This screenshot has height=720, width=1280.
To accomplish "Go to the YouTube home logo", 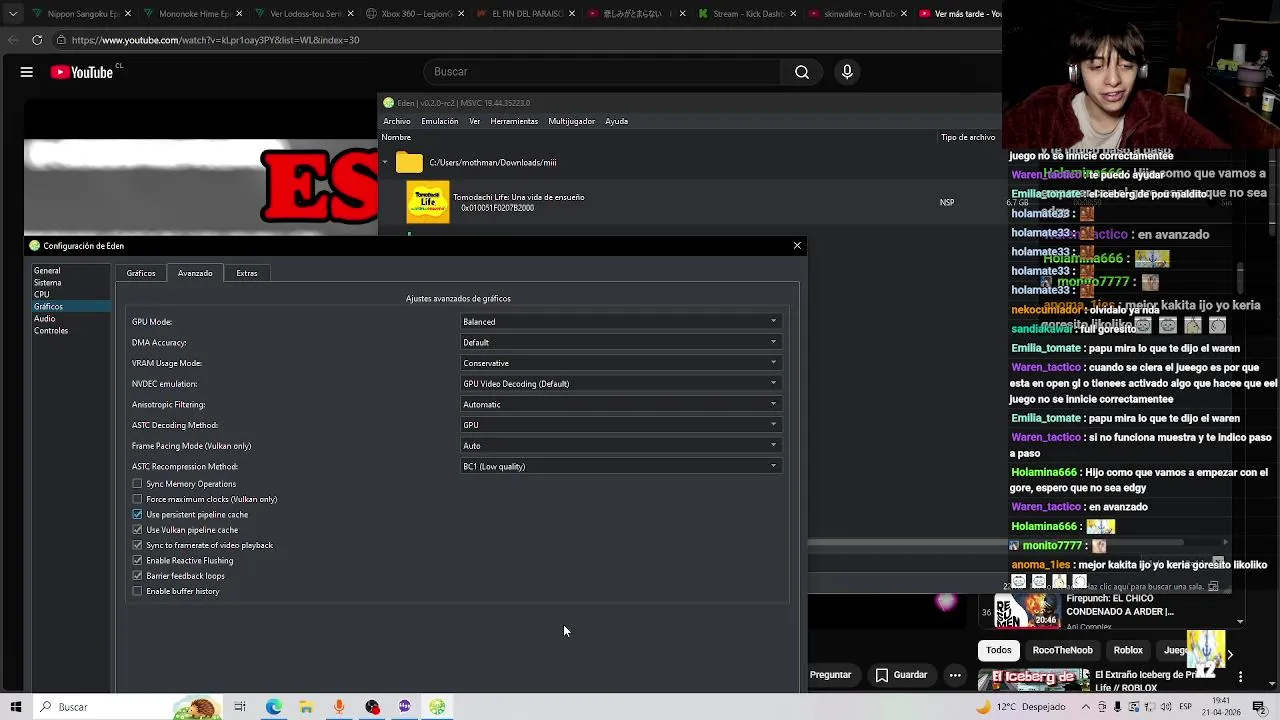I will click(x=81, y=72).
